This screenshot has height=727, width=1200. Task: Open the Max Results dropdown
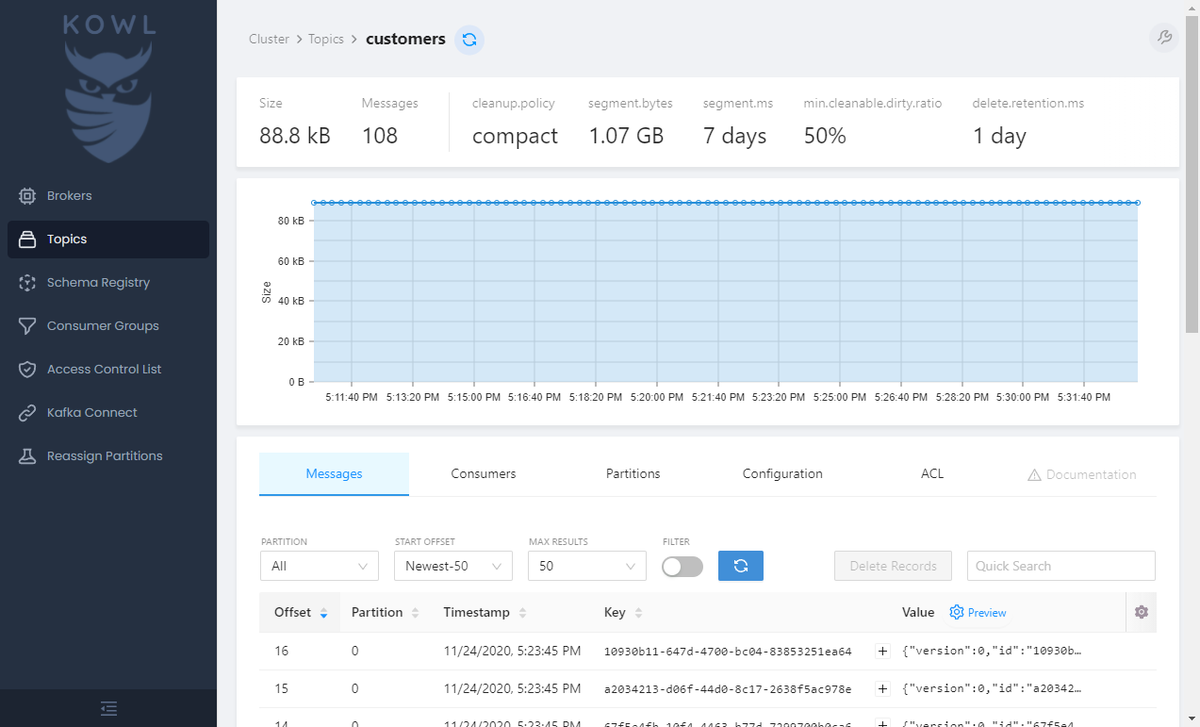[x=588, y=566]
